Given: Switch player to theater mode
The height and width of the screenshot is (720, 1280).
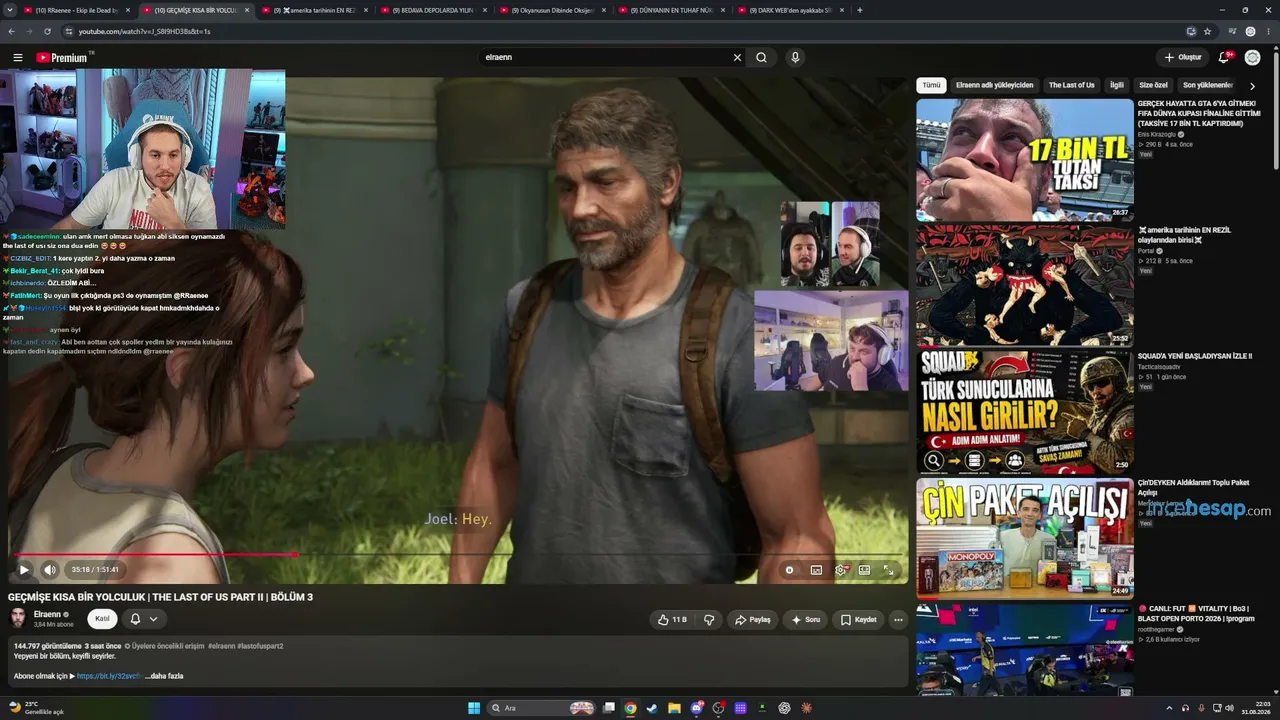Looking at the screenshot, I should pos(865,570).
